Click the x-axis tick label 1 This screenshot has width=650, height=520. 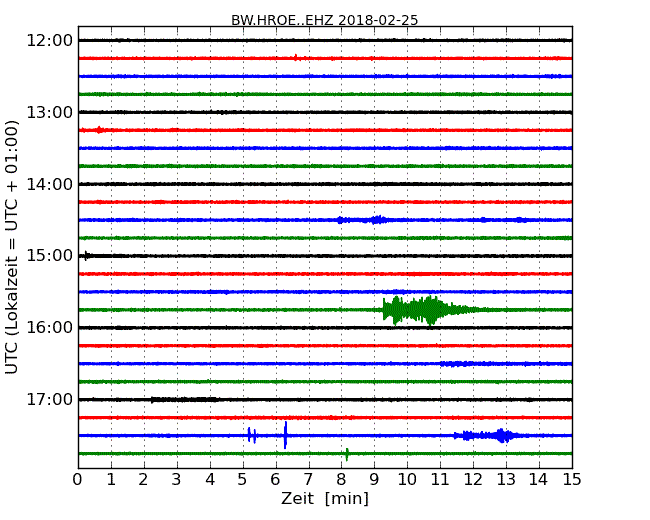[x=111, y=480]
